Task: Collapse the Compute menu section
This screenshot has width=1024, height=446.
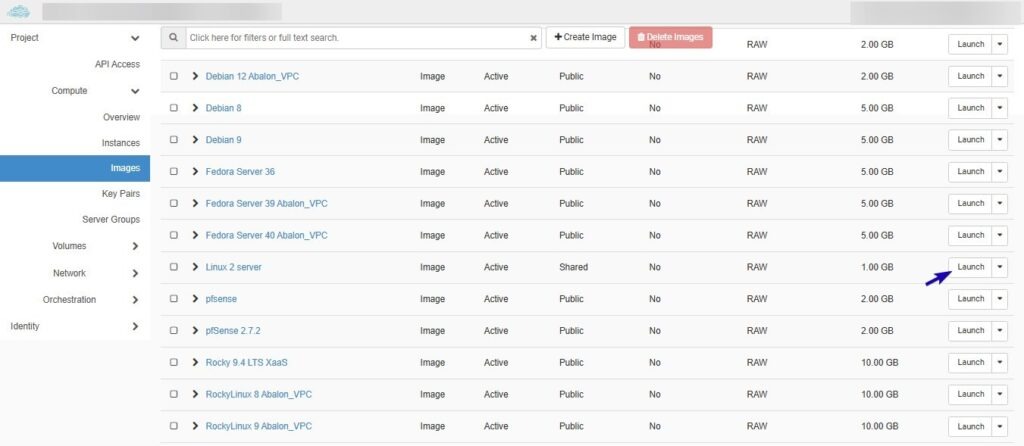Action: click(x=135, y=91)
